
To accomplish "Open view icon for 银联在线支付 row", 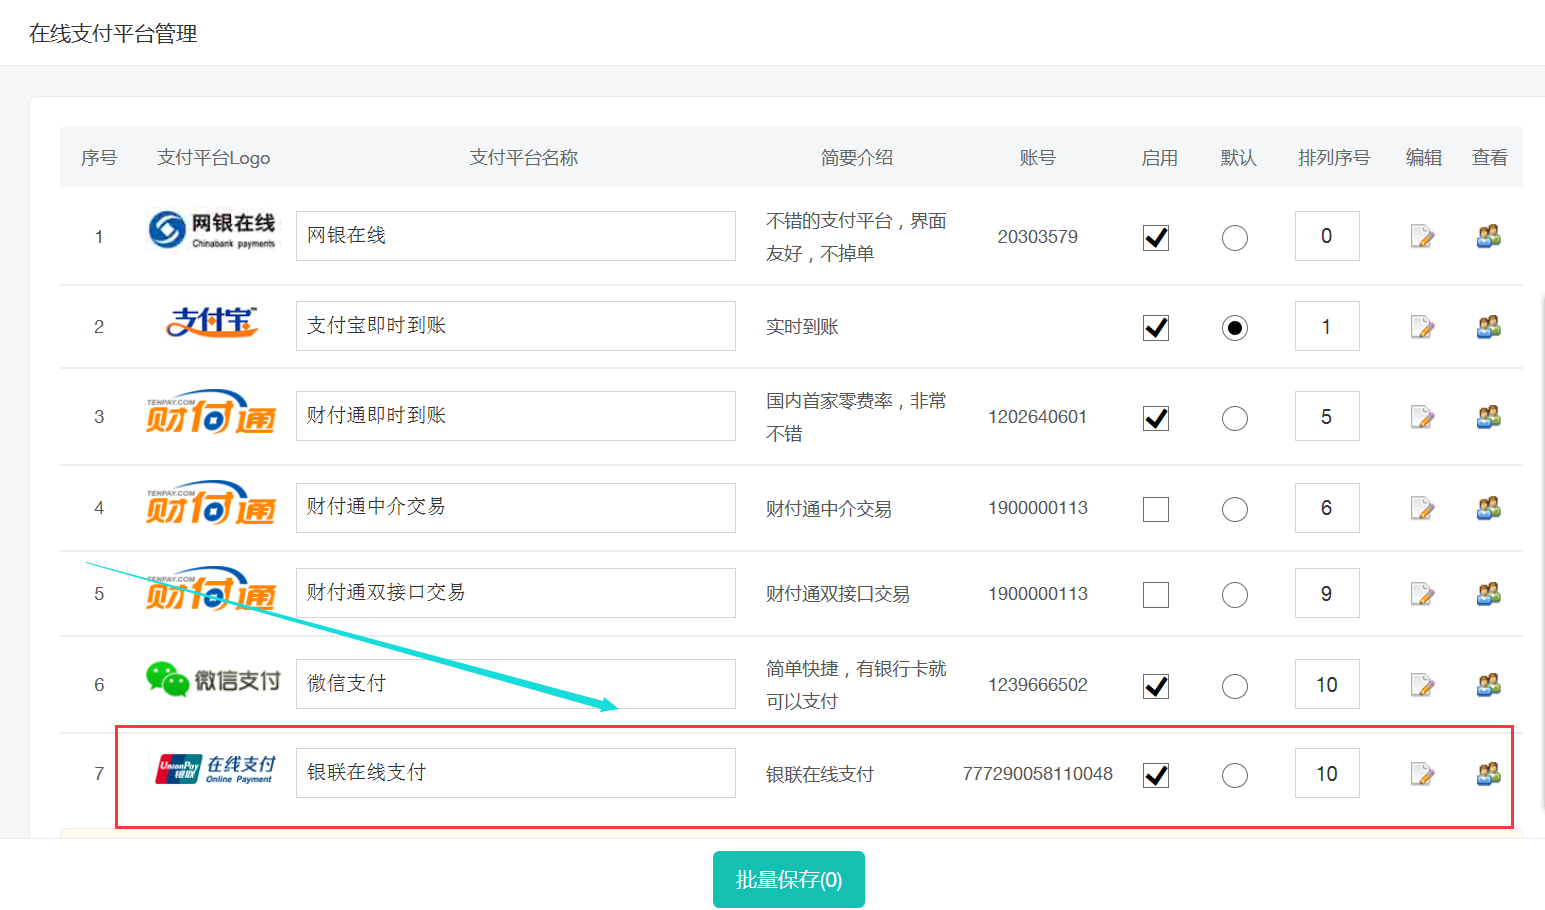I will (1489, 774).
